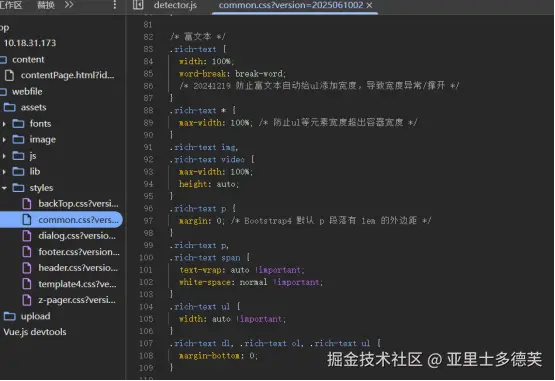Screen dimensions: 555x381
Task: Switch to the common.css?version=2025061002 tab
Action: pyautogui.click(x=291, y=5)
